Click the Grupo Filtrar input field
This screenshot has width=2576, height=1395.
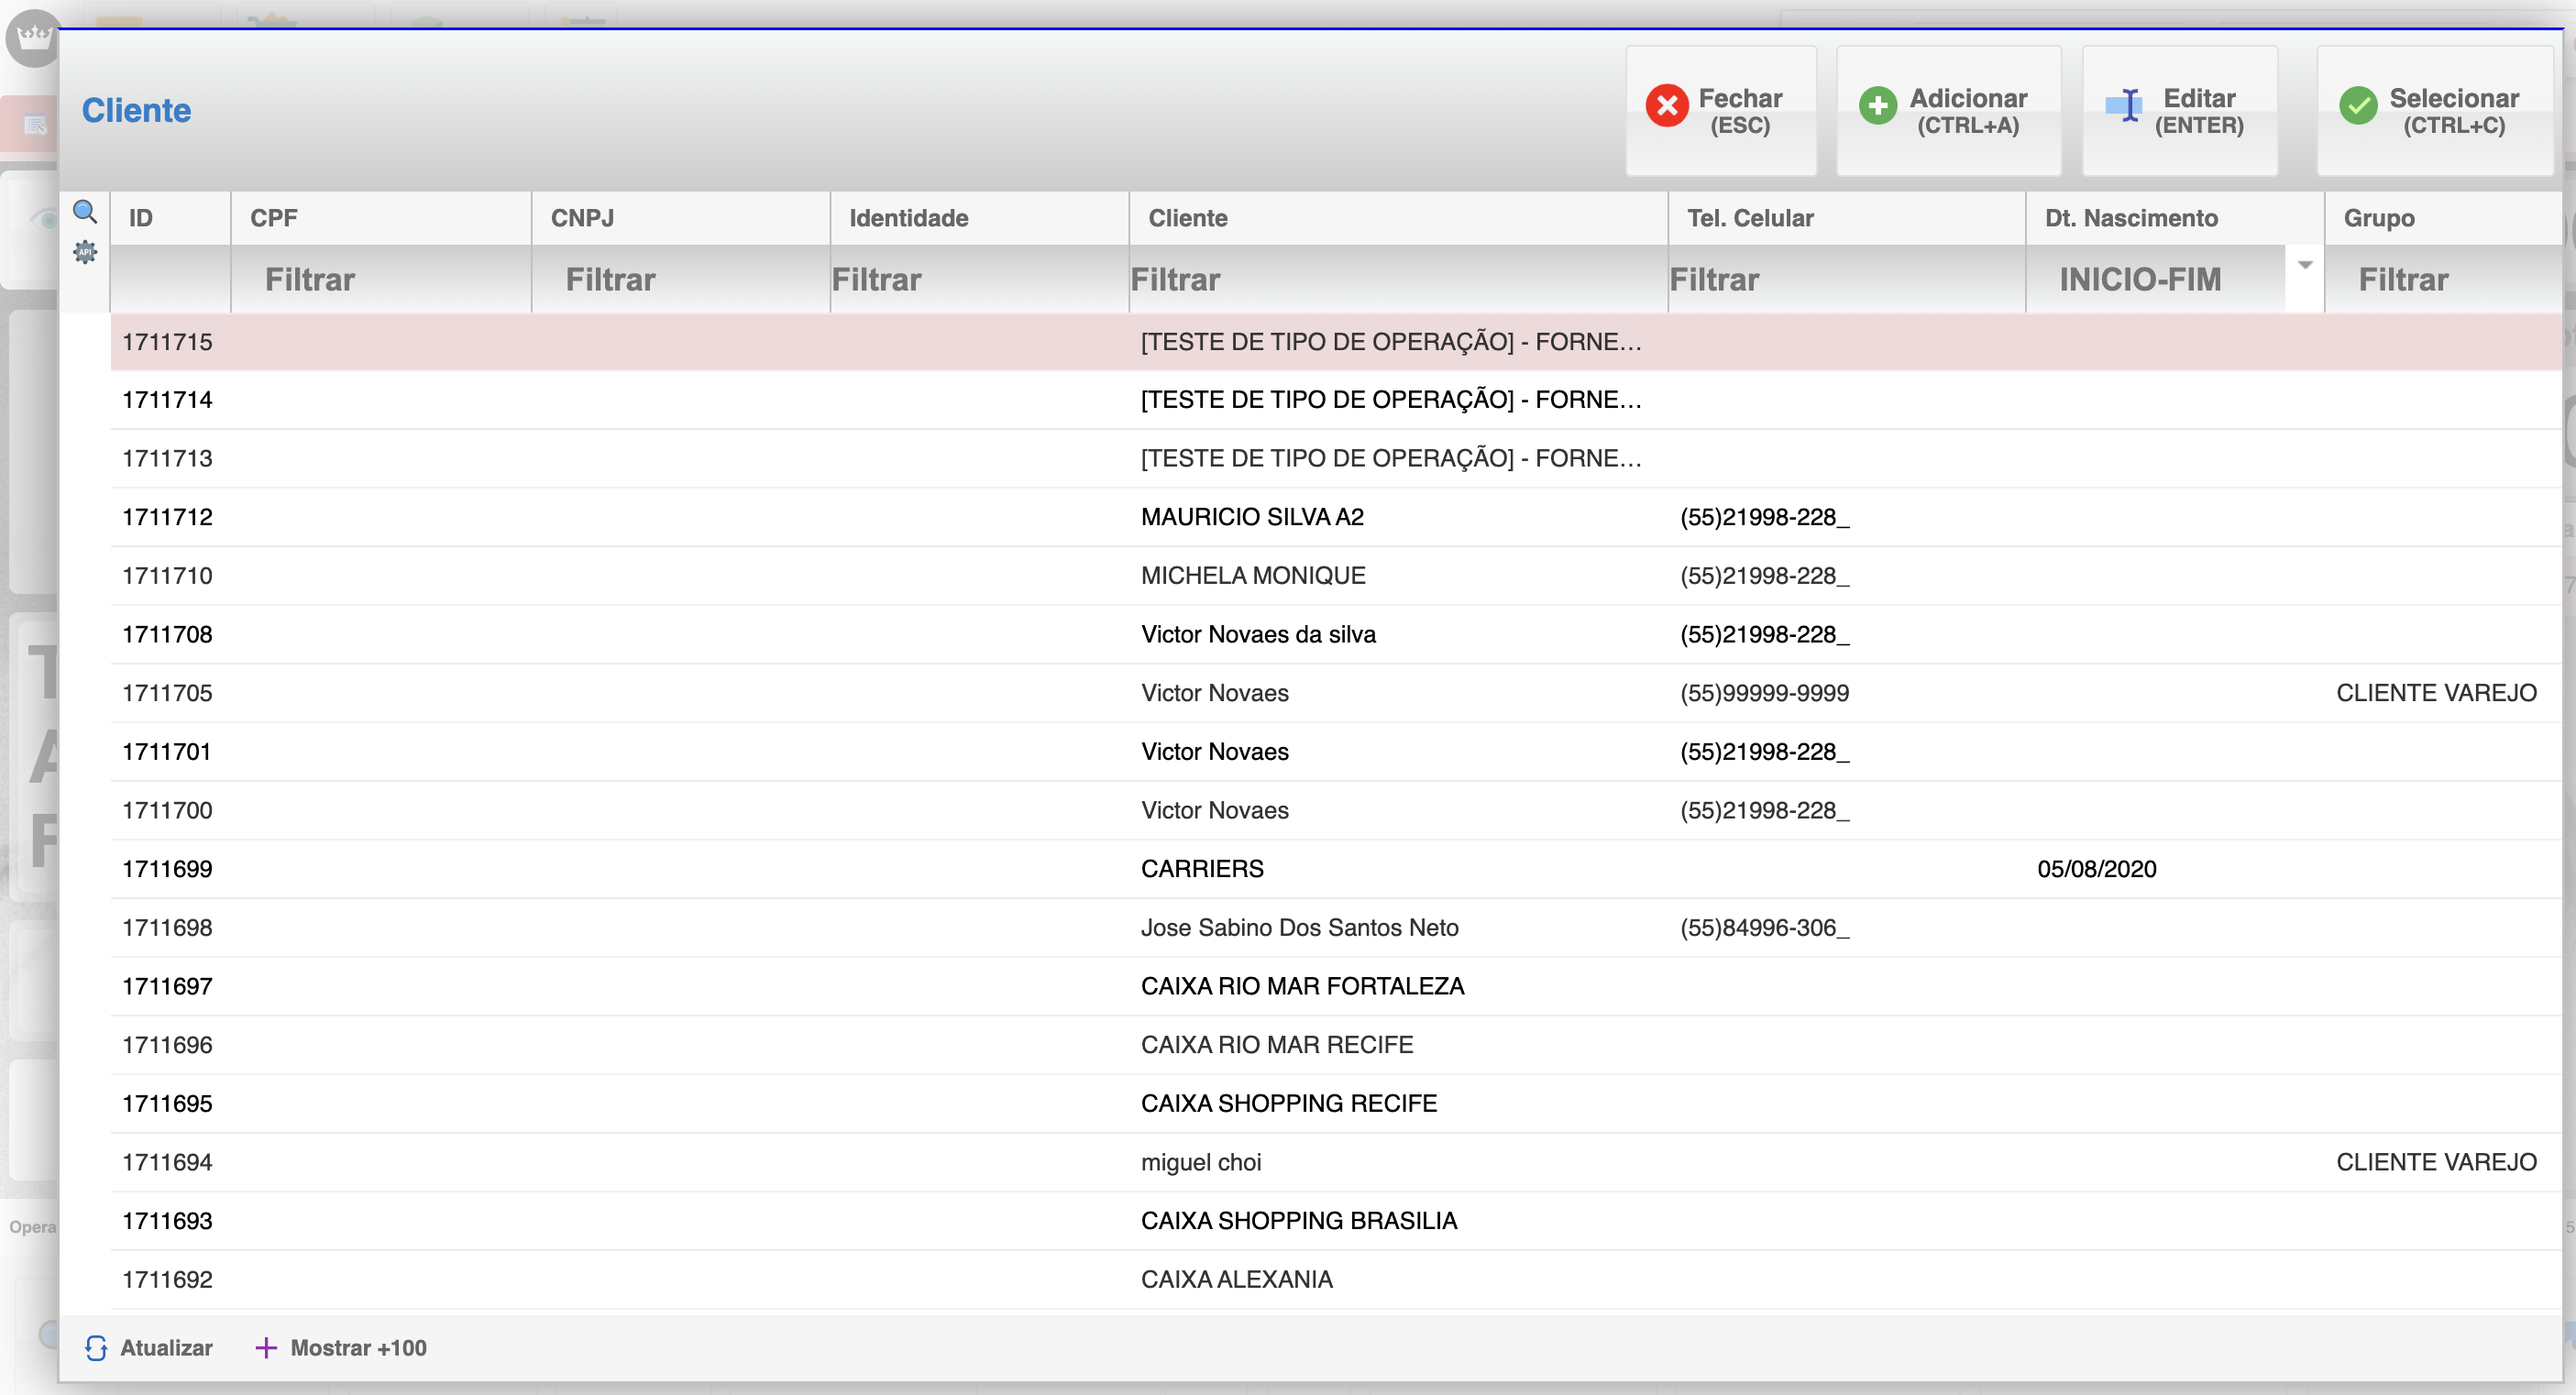click(2440, 280)
